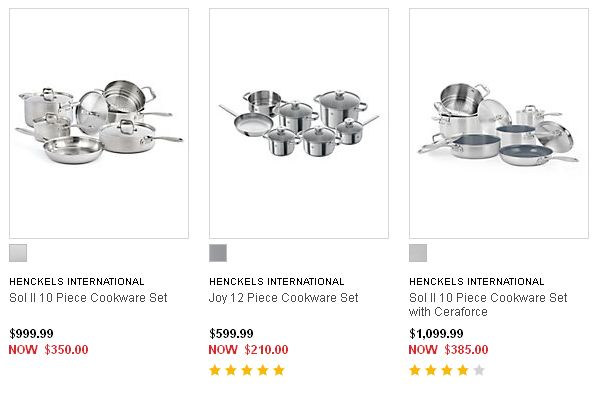Click Sol II 10 Piece Cookware Set with Ceraforce
Viewport: 597px width, 406px height.
coord(488,304)
